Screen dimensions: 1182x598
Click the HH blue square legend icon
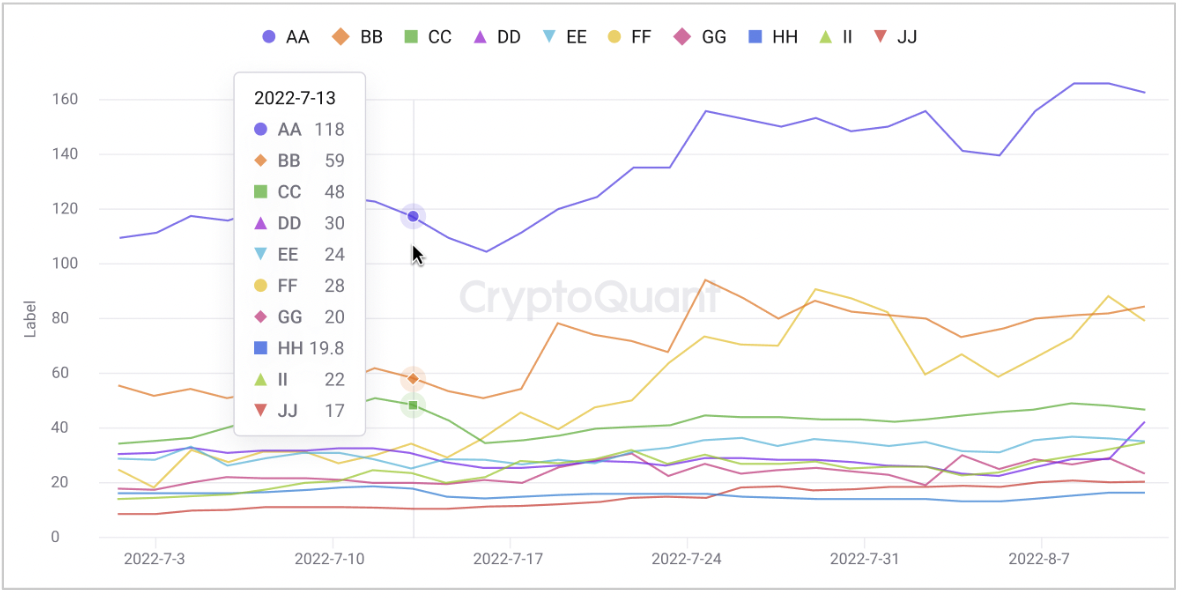point(755,37)
